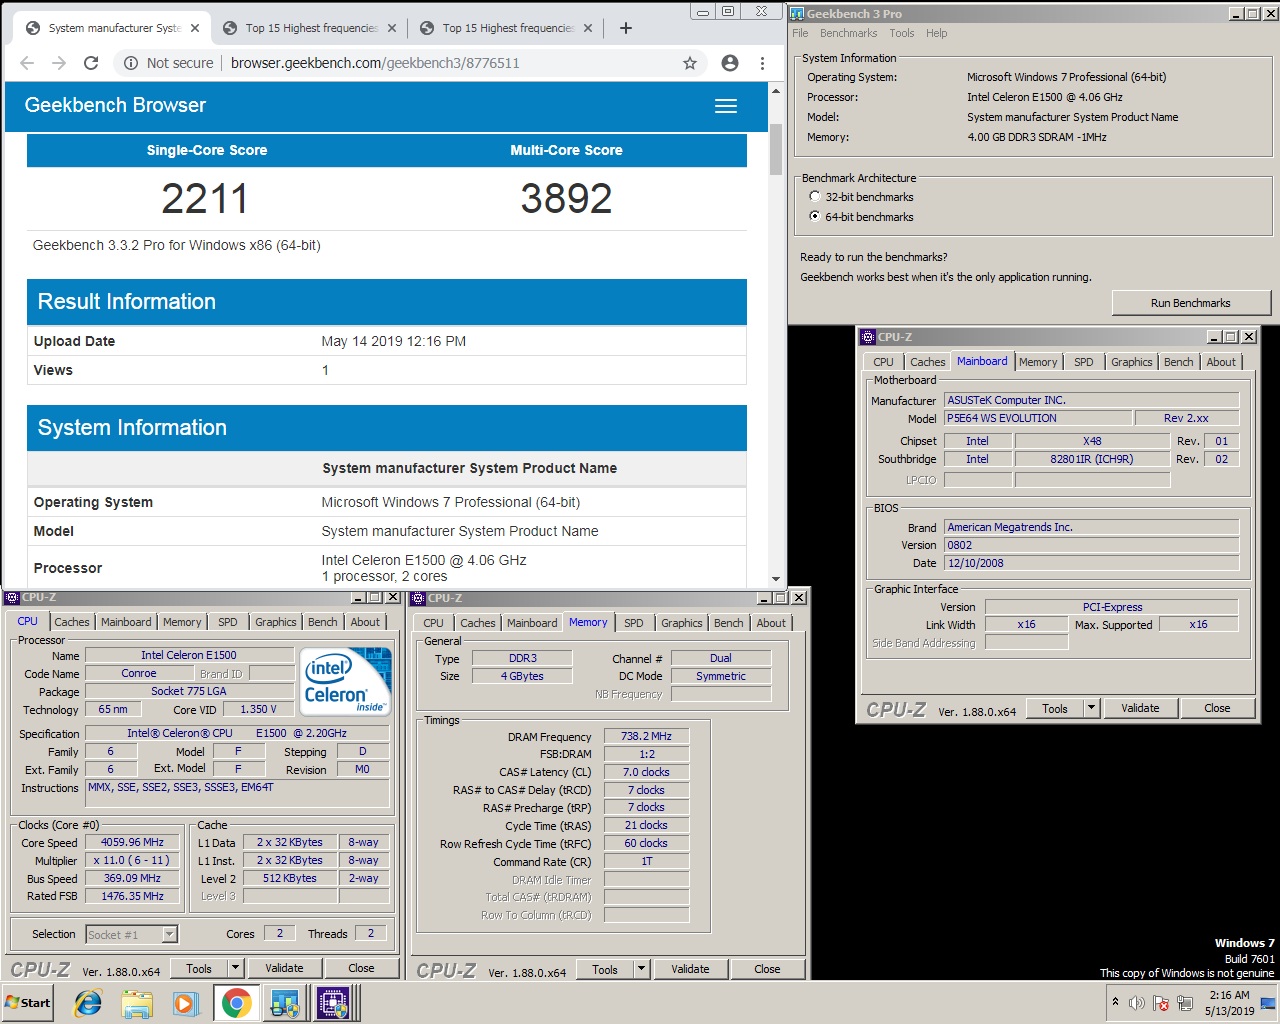Show hidden tray icons arrow
The height and width of the screenshot is (1024, 1280).
click(x=1115, y=1002)
